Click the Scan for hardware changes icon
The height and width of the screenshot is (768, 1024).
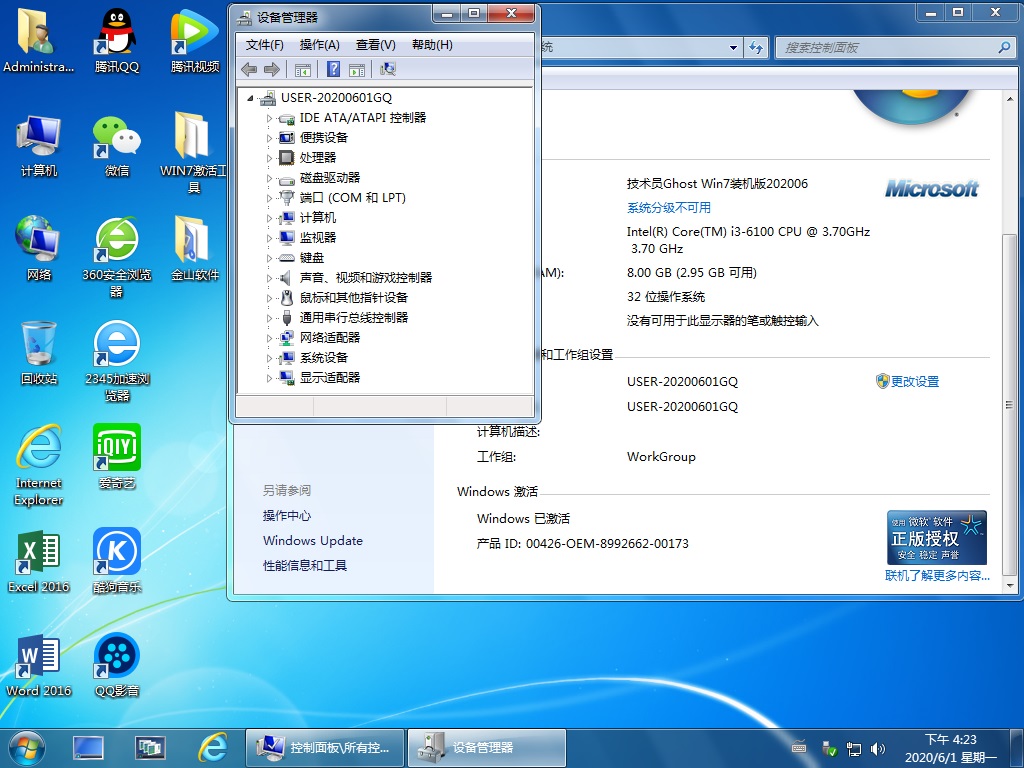[388, 69]
